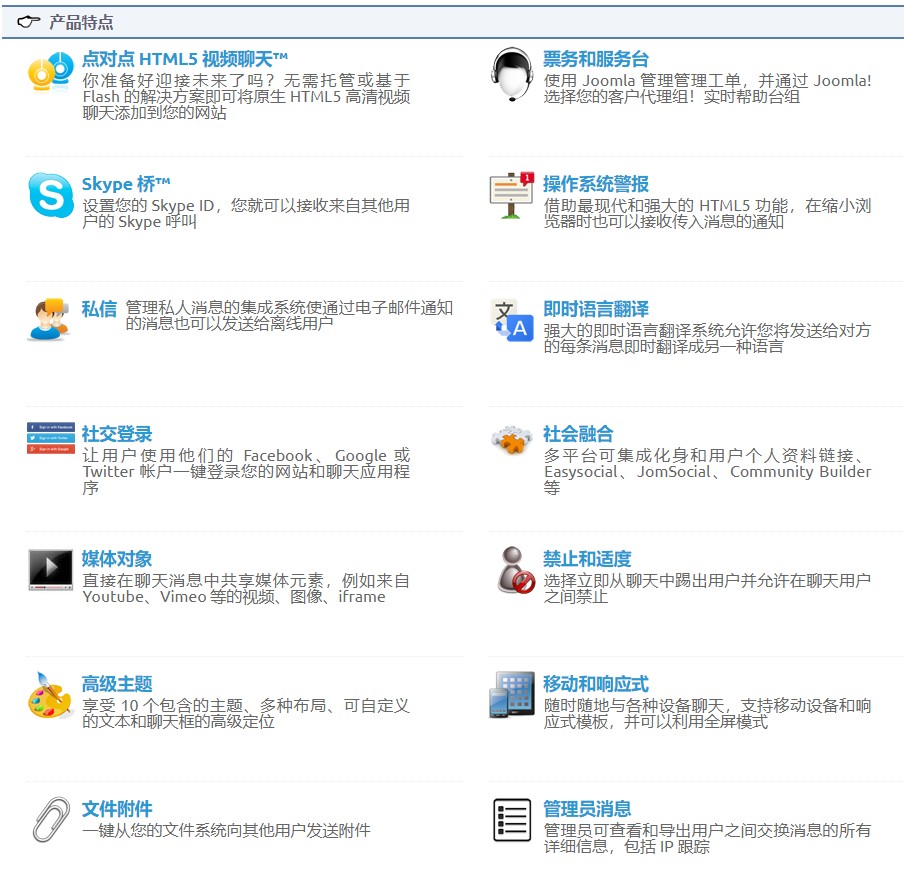Open the 社会融合 heading link

click(x=578, y=434)
